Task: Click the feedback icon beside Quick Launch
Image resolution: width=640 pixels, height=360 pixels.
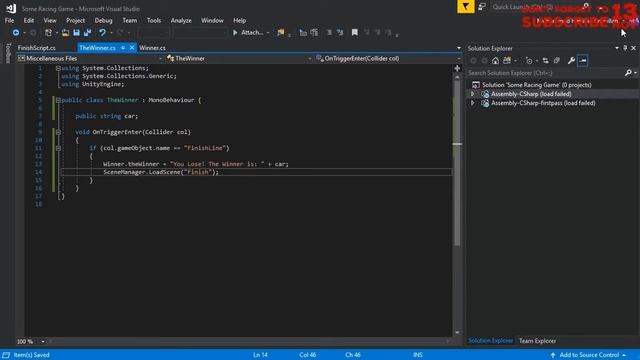Action: coord(482,7)
